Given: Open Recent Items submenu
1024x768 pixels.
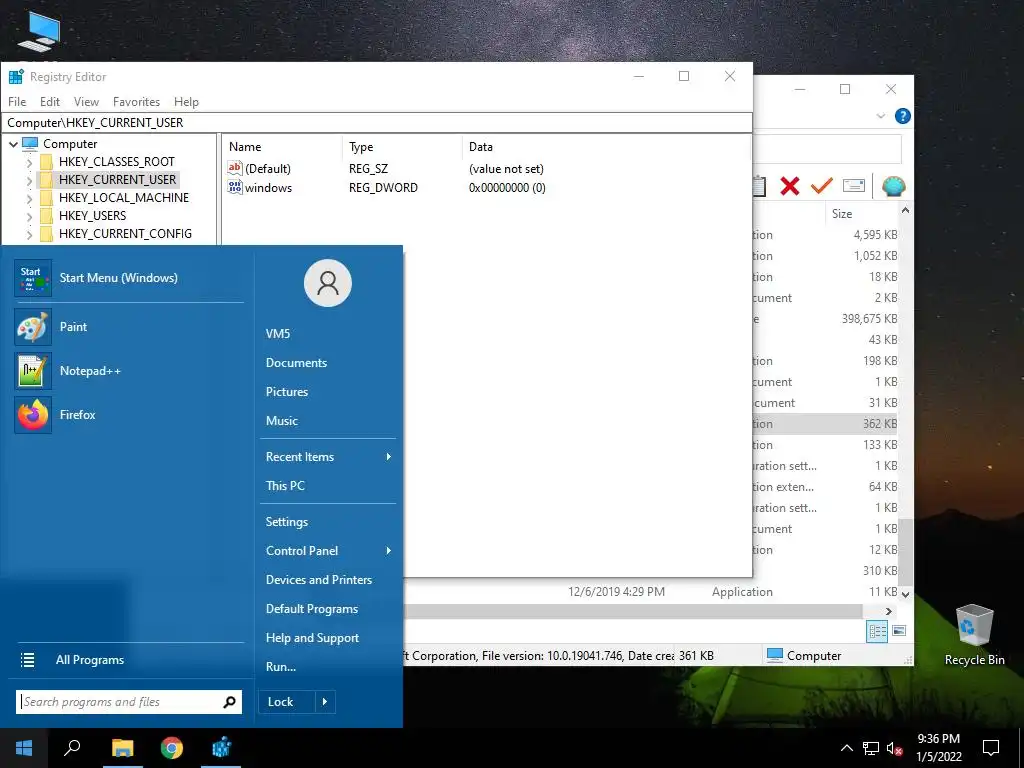Looking at the screenshot, I should coord(328,456).
